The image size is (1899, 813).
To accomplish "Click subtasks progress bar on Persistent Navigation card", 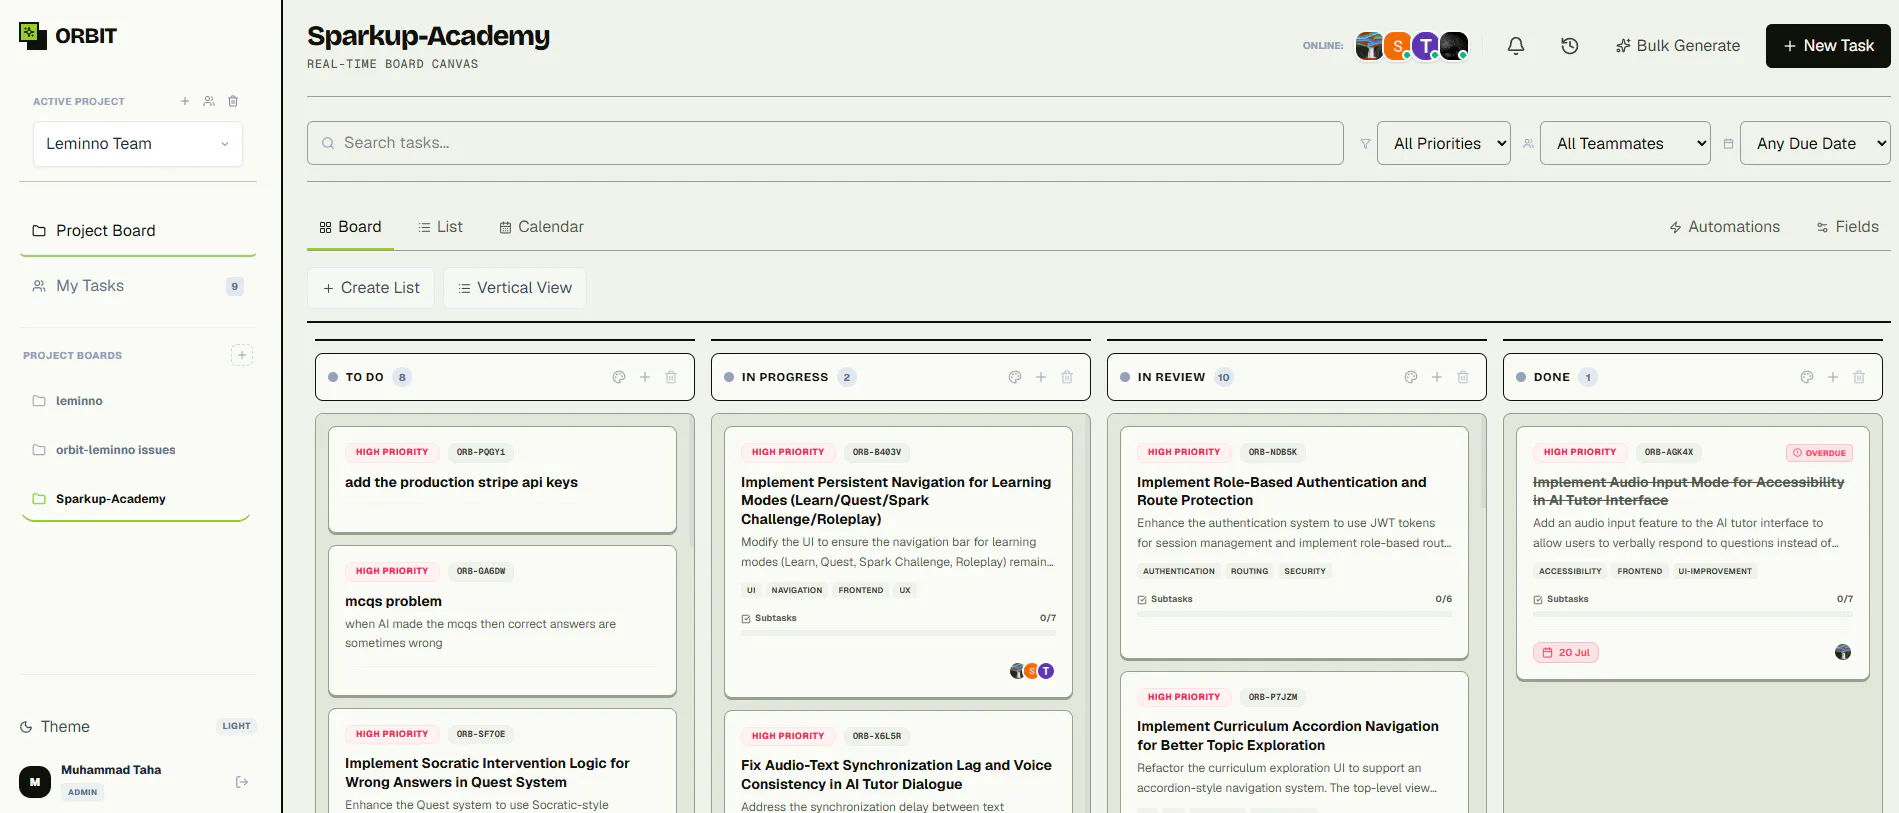I will pyautogui.click(x=898, y=633).
